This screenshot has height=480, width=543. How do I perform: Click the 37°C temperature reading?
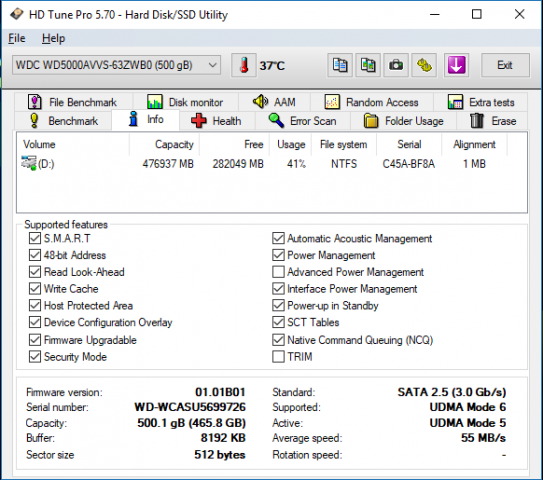point(272,65)
